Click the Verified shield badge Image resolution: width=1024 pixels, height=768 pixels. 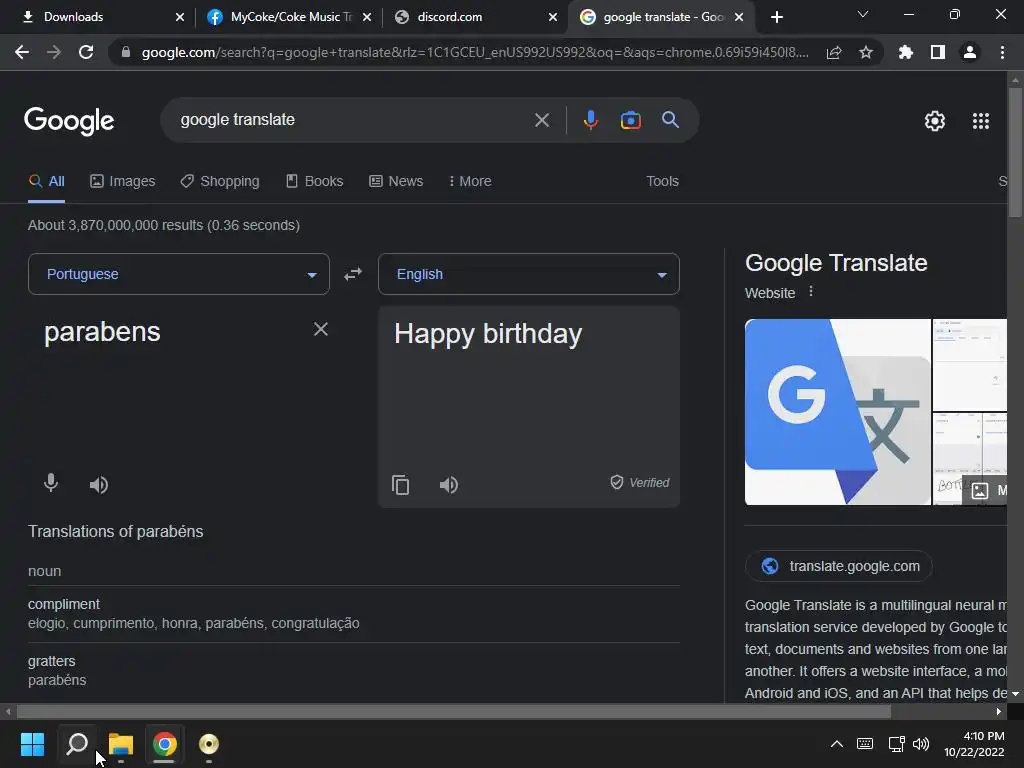pyautogui.click(x=639, y=483)
